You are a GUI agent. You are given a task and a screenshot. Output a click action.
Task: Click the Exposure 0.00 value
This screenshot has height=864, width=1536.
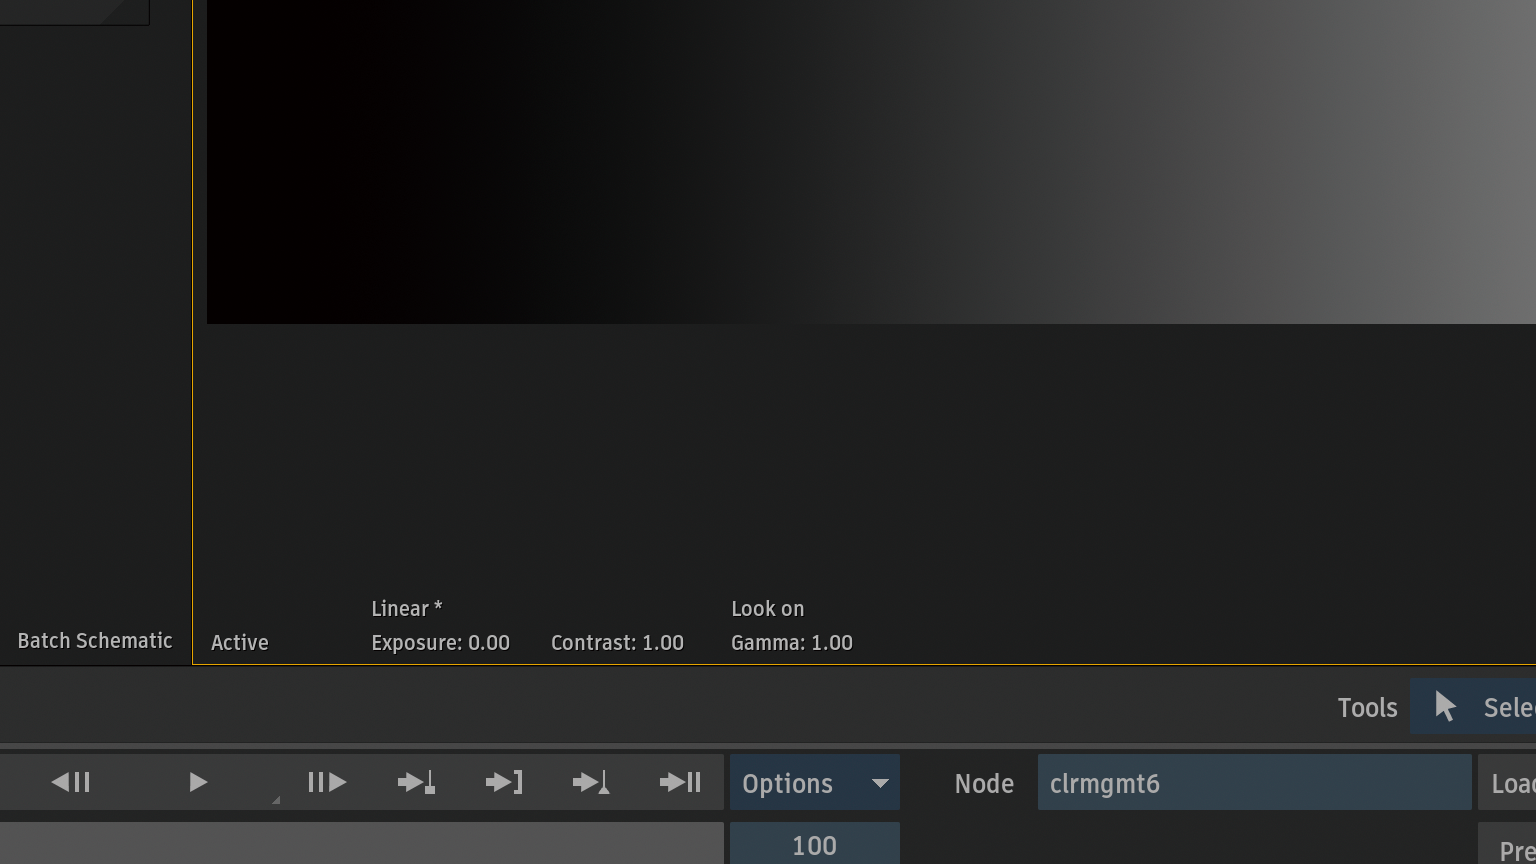click(440, 643)
